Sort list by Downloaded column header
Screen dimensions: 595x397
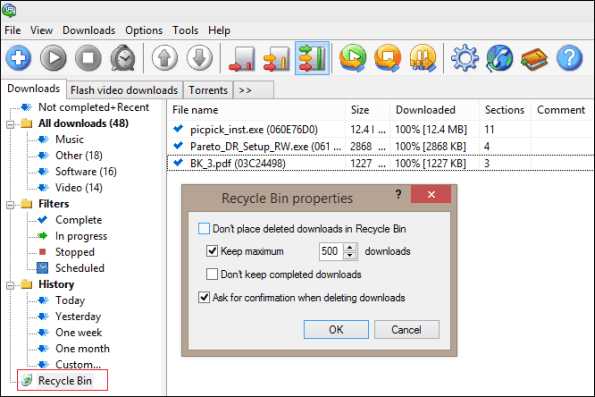(435, 110)
